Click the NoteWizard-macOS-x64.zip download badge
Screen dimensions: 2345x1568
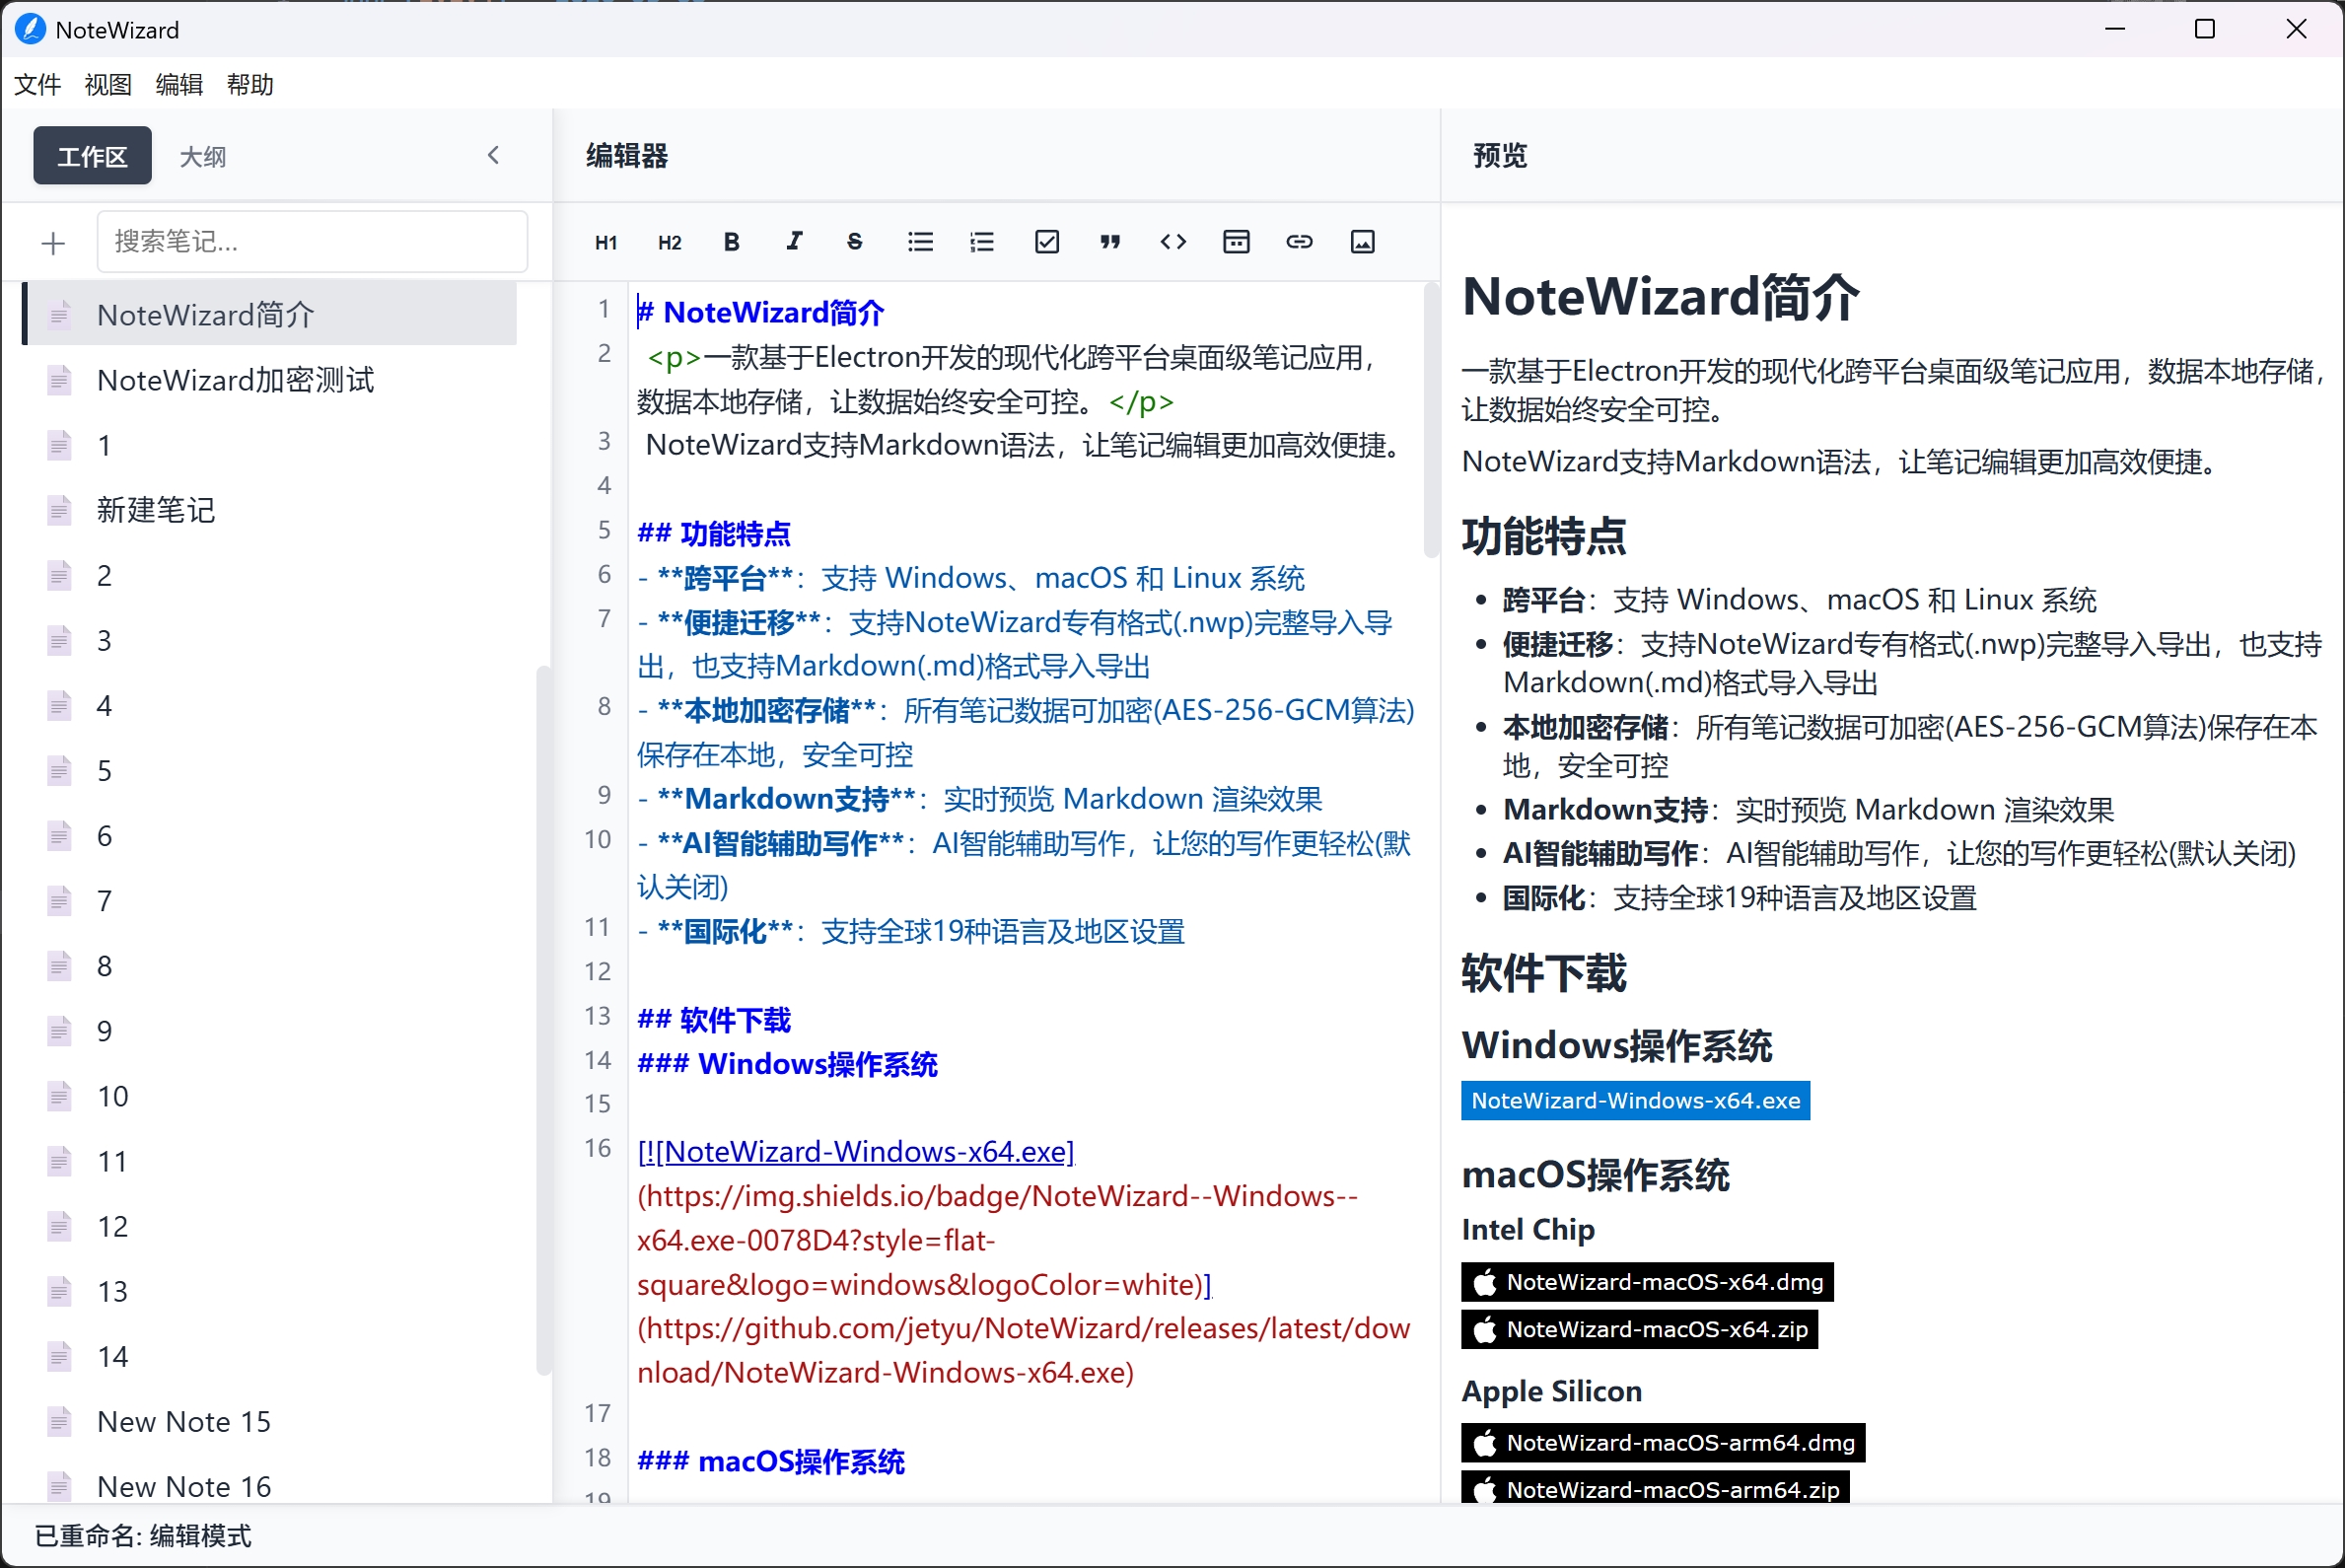(1639, 1330)
